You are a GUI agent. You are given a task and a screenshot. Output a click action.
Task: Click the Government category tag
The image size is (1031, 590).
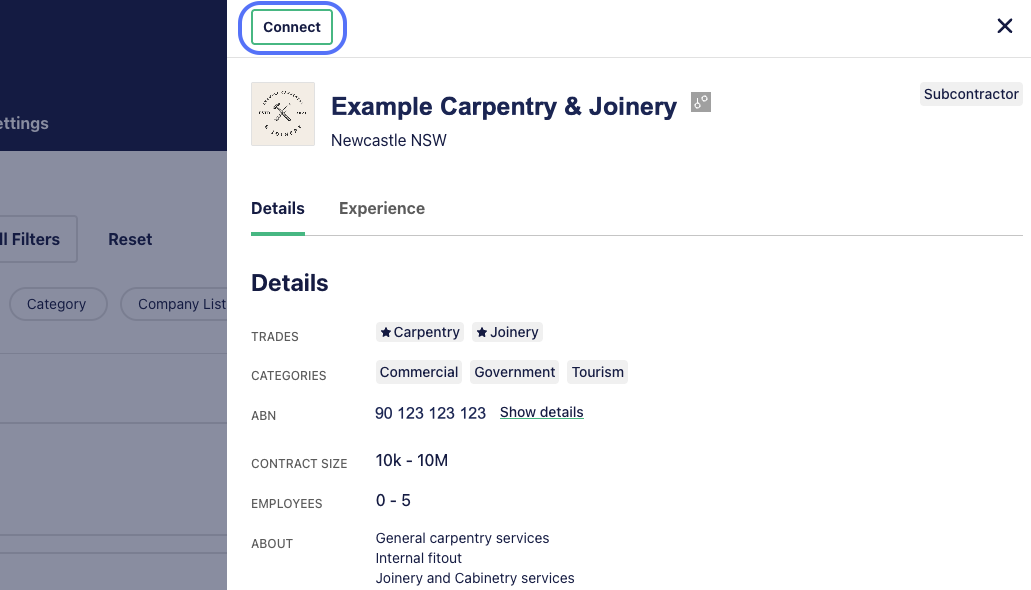click(515, 372)
